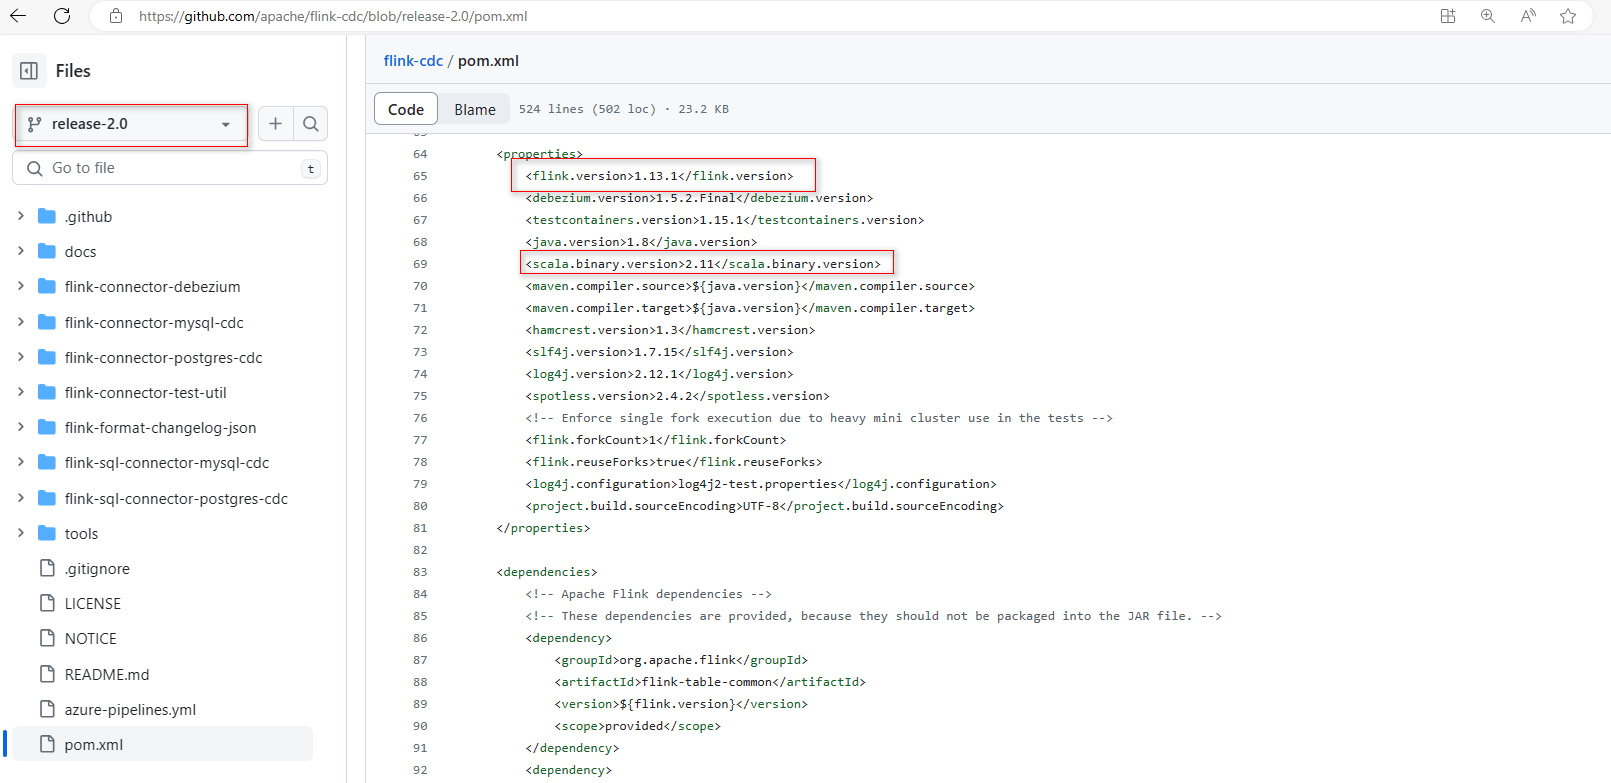
Task: Open the .github folder
Action: tap(88, 217)
